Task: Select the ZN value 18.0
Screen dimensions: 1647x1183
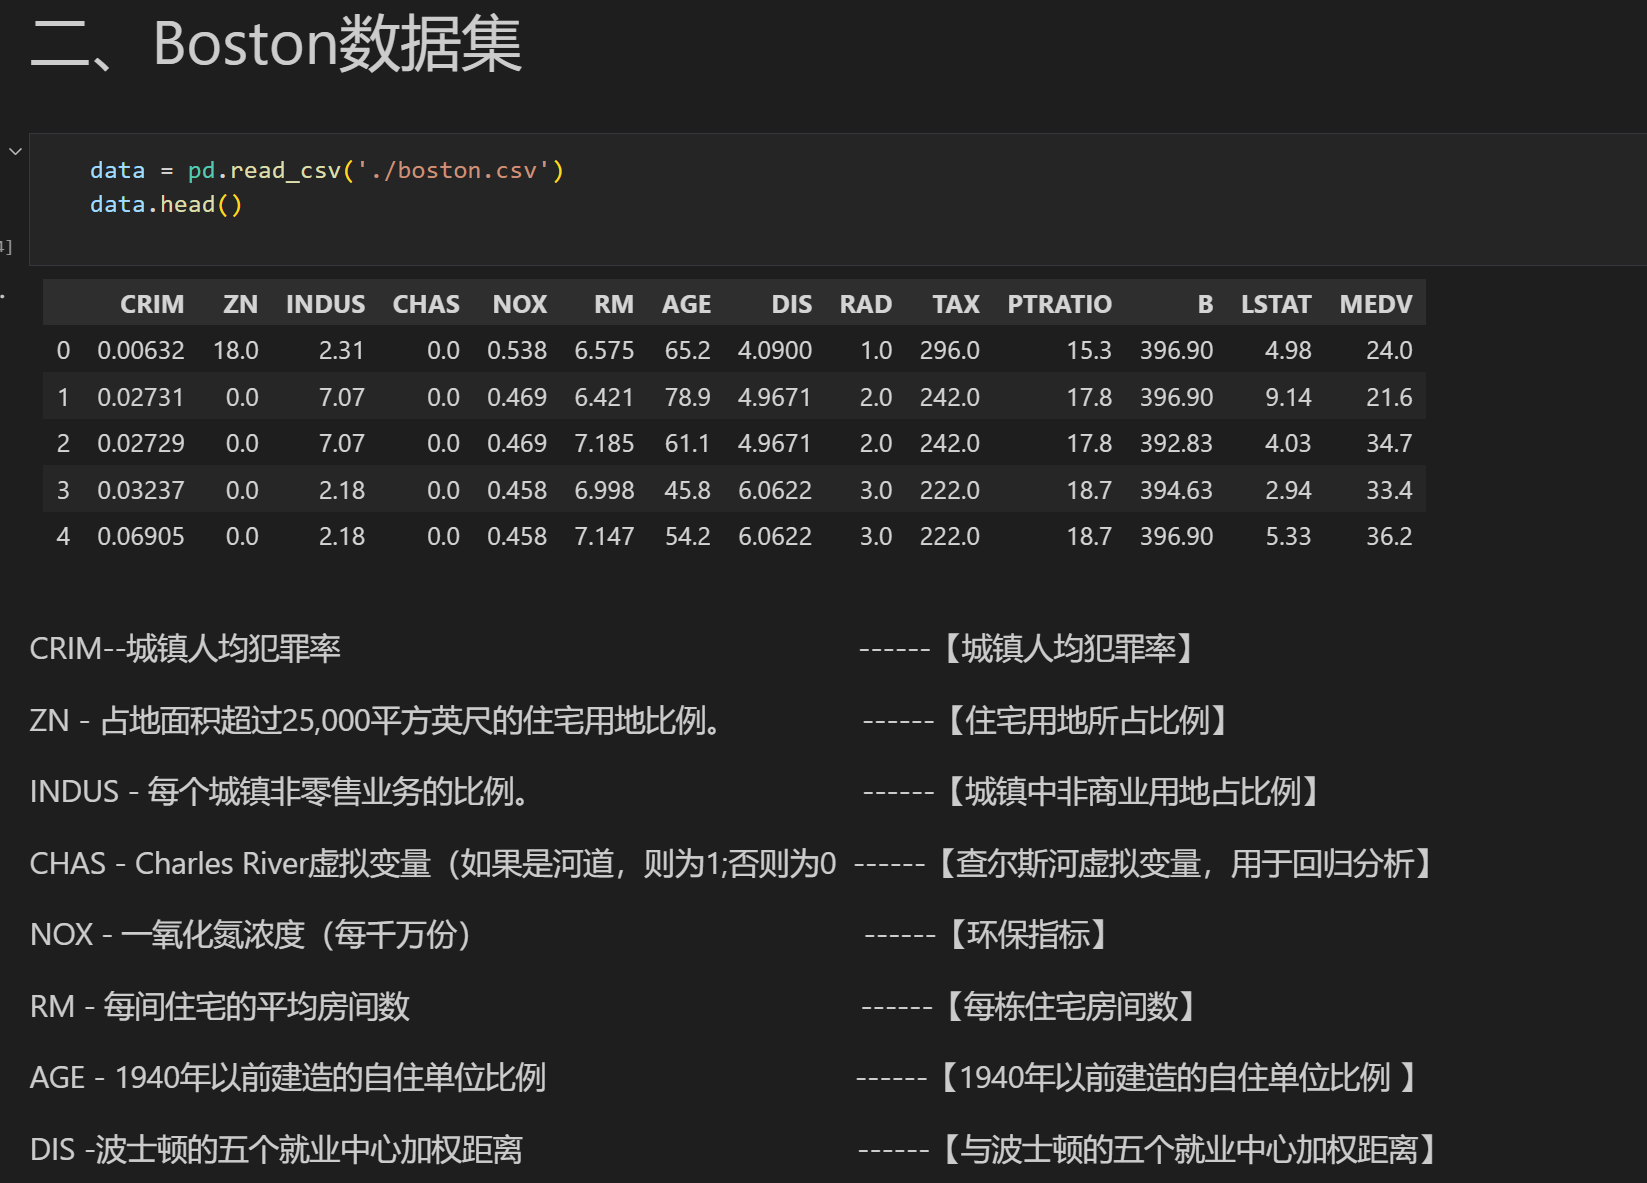Action: (x=236, y=351)
